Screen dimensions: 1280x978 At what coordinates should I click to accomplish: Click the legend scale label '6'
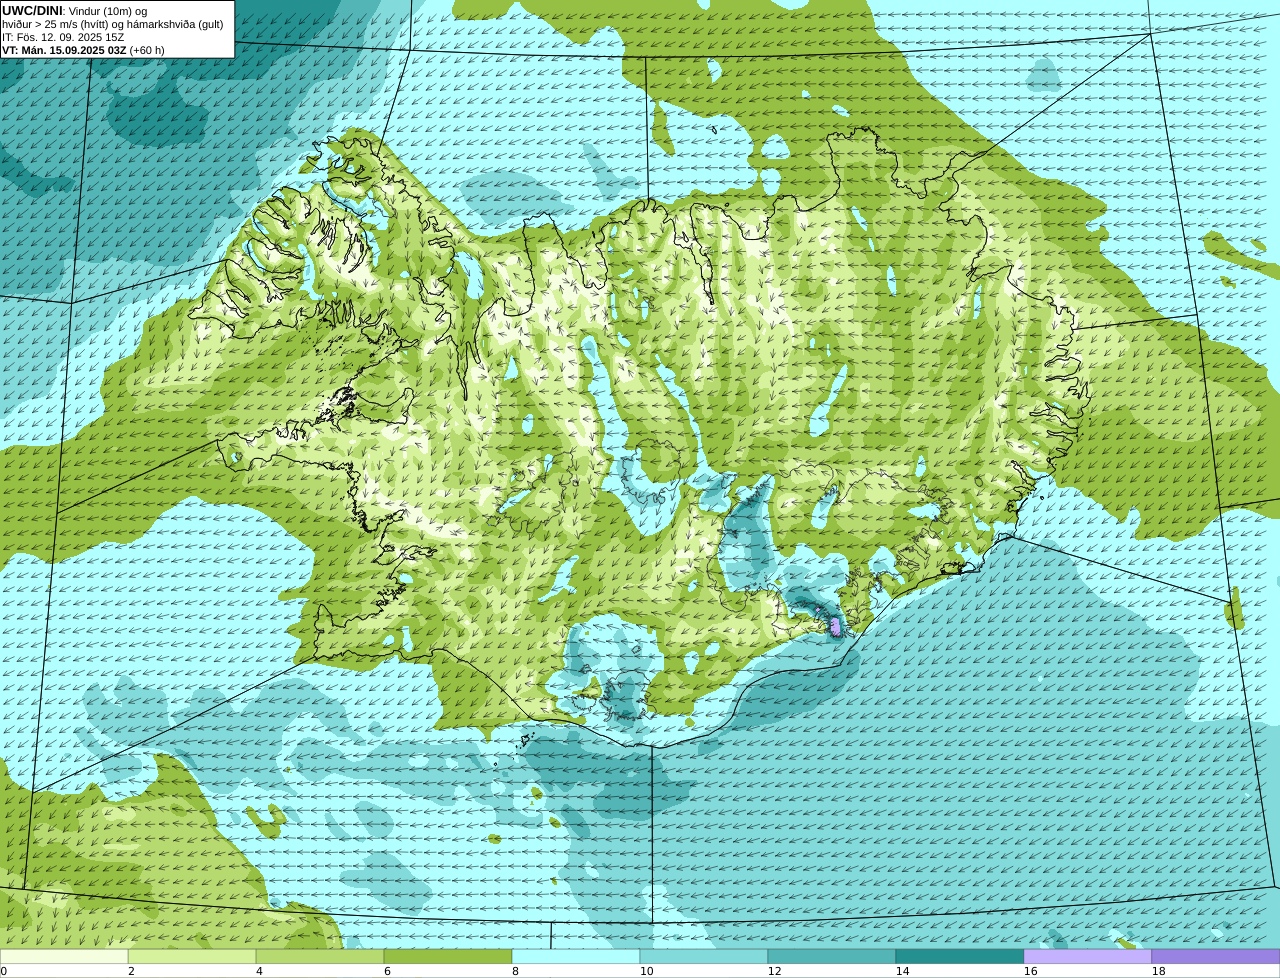click(387, 971)
